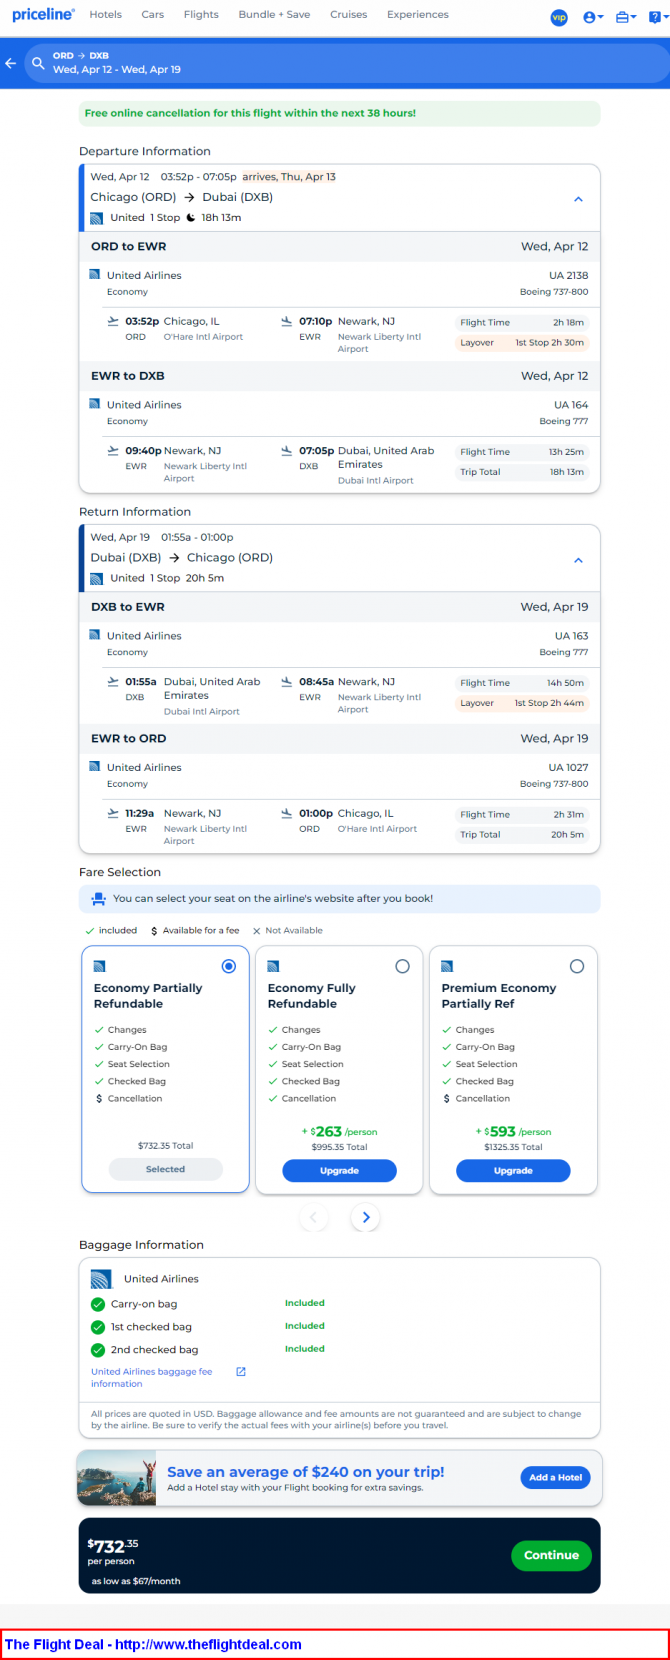Screen dimensions: 670x1660
Task: Collapse the return flight details
Action: pos(578,560)
